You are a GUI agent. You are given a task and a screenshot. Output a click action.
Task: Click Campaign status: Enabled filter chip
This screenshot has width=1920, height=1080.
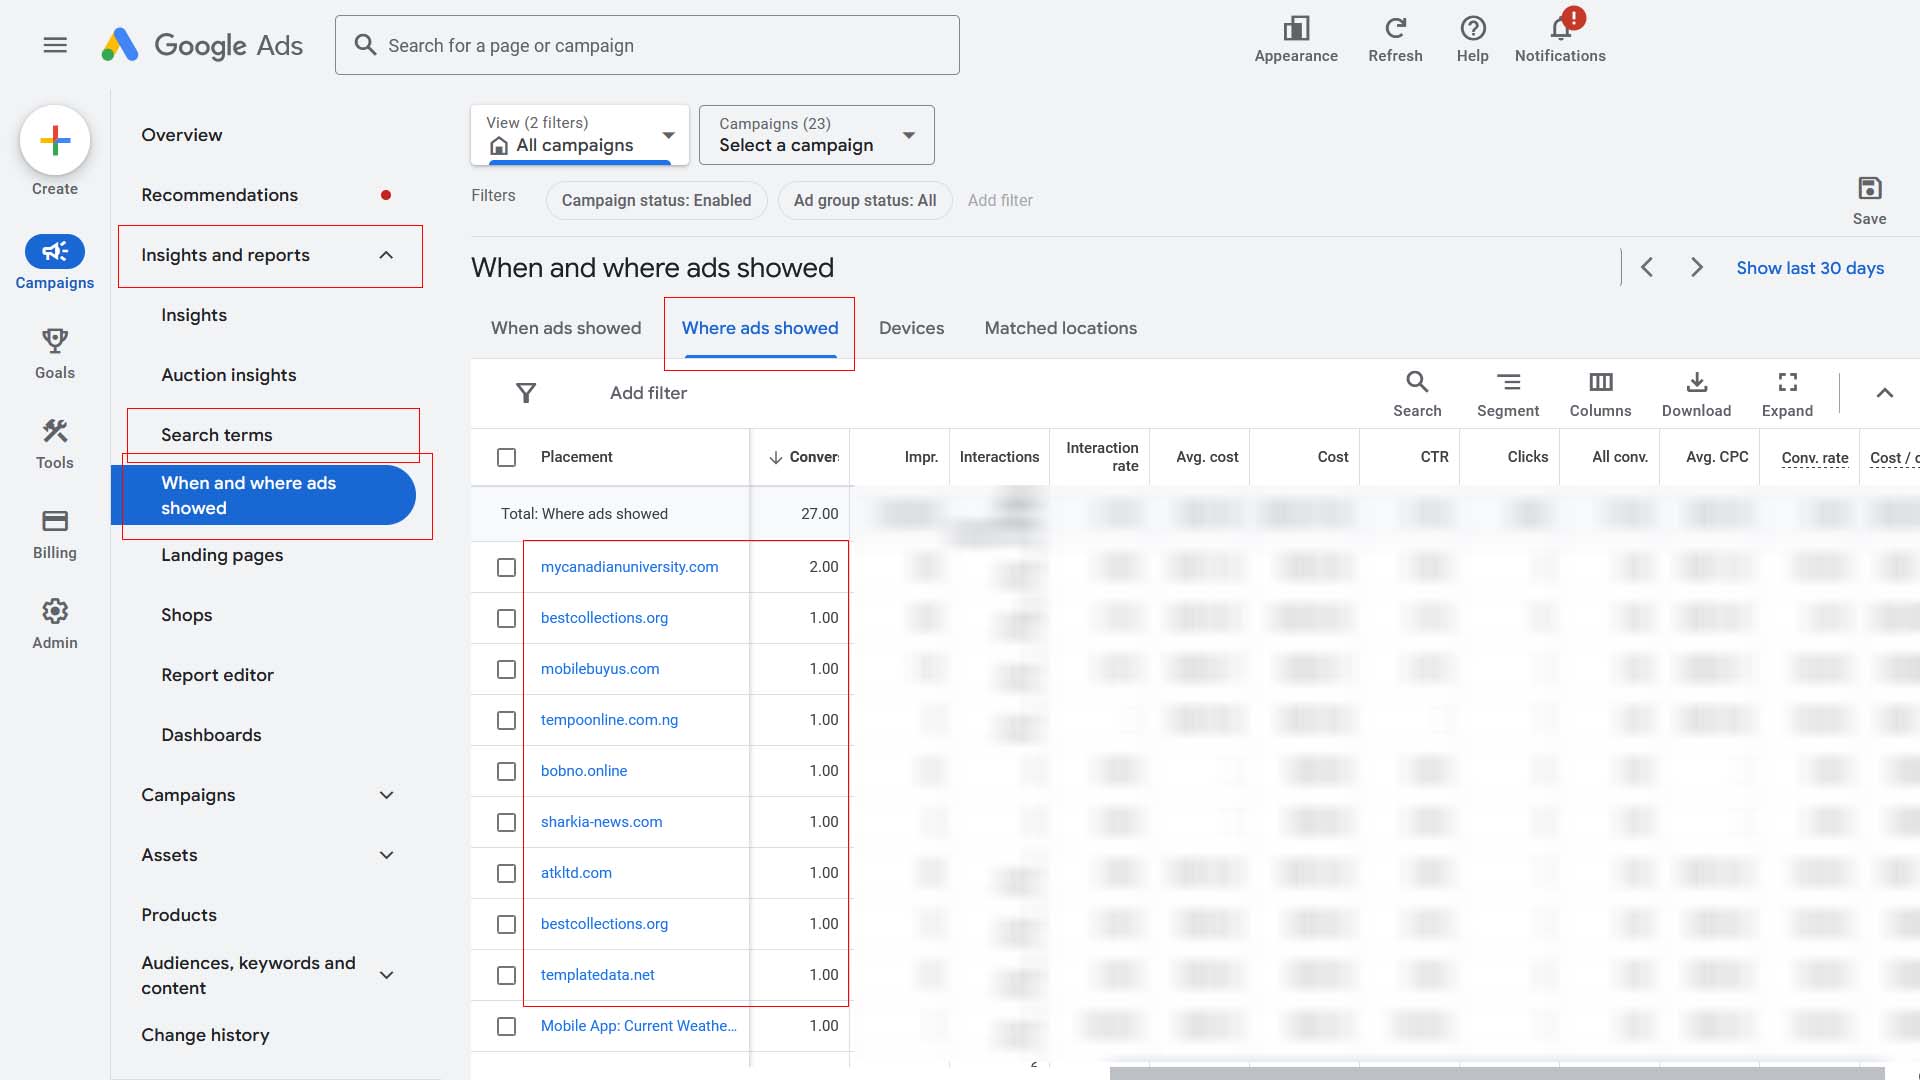click(x=656, y=200)
